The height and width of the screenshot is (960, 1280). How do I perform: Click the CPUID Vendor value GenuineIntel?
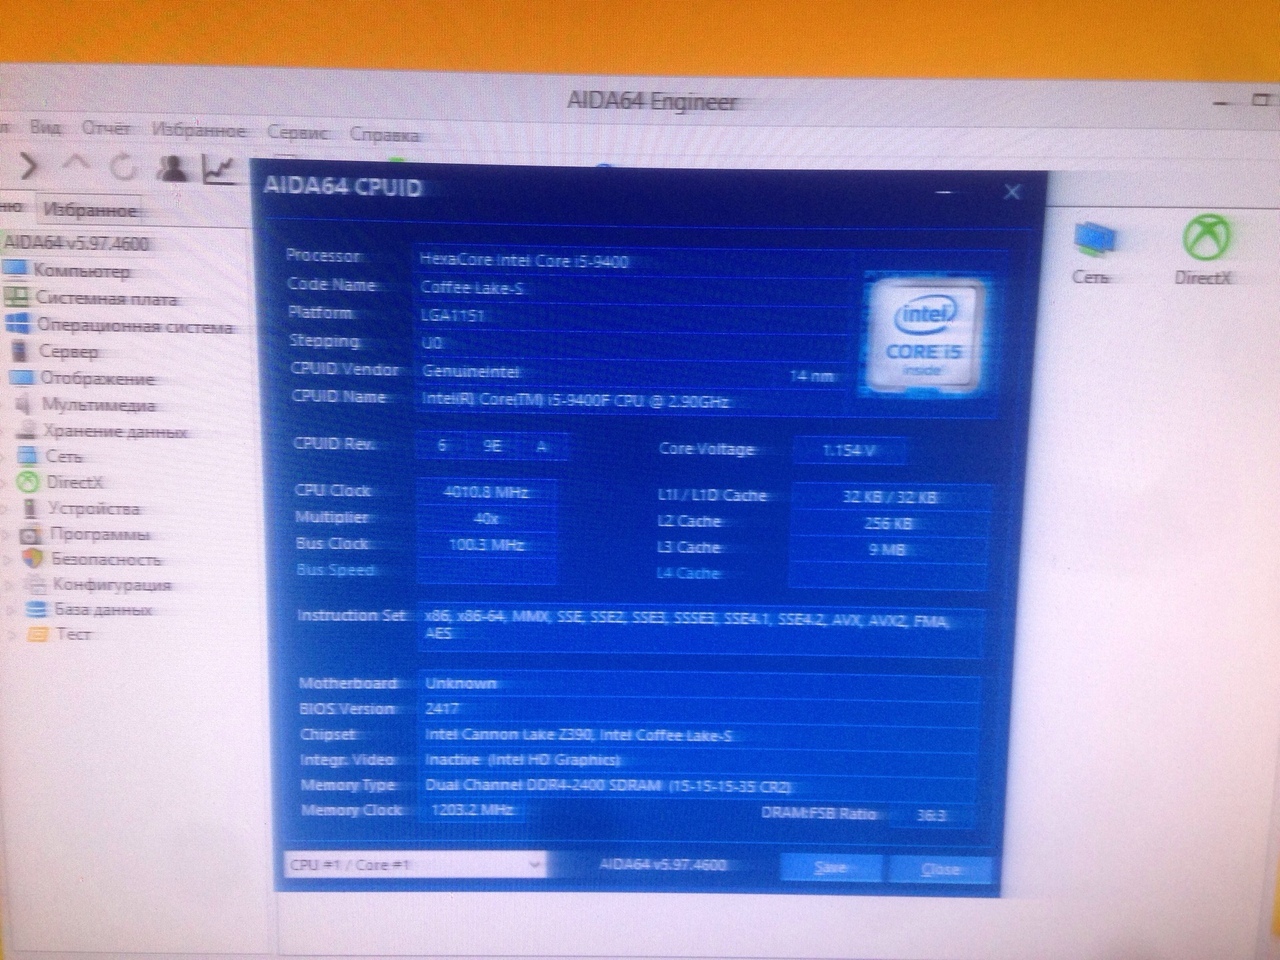click(x=470, y=371)
